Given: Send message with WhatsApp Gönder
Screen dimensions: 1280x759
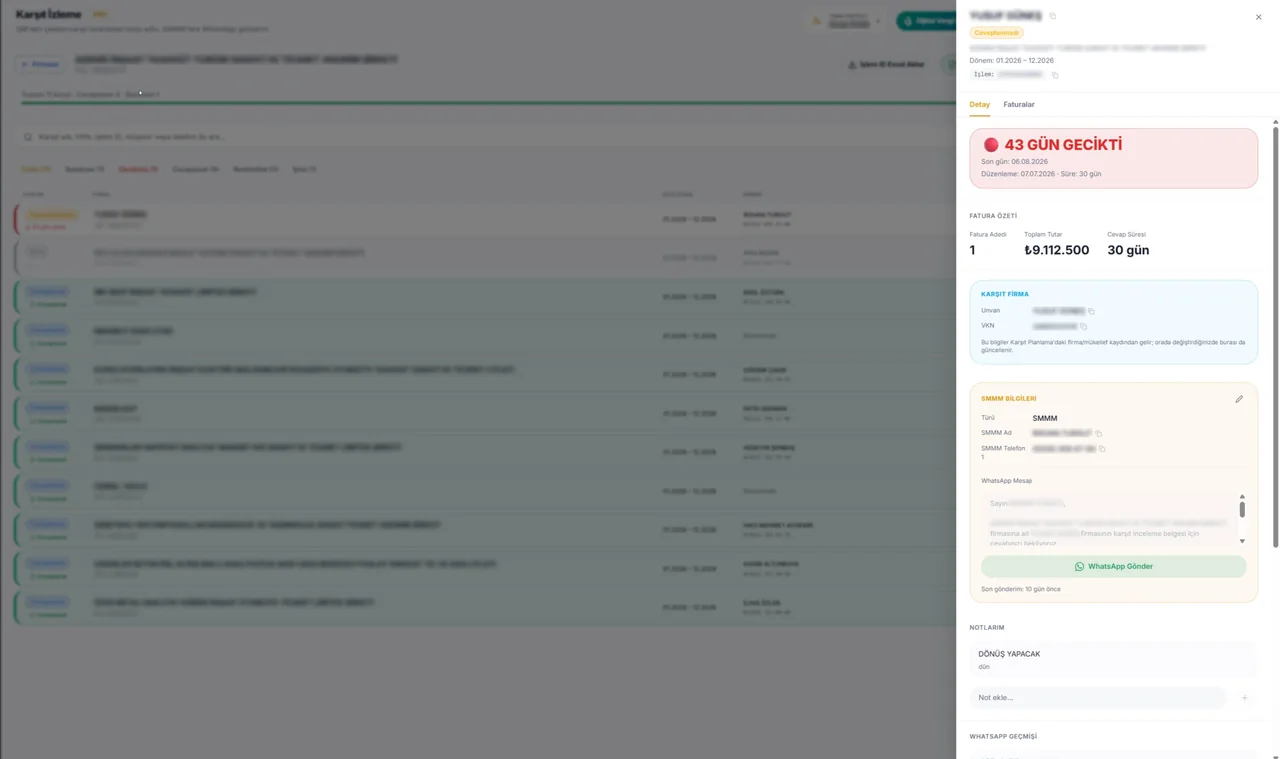Looking at the screenshot, I should tap(1113, 566).
